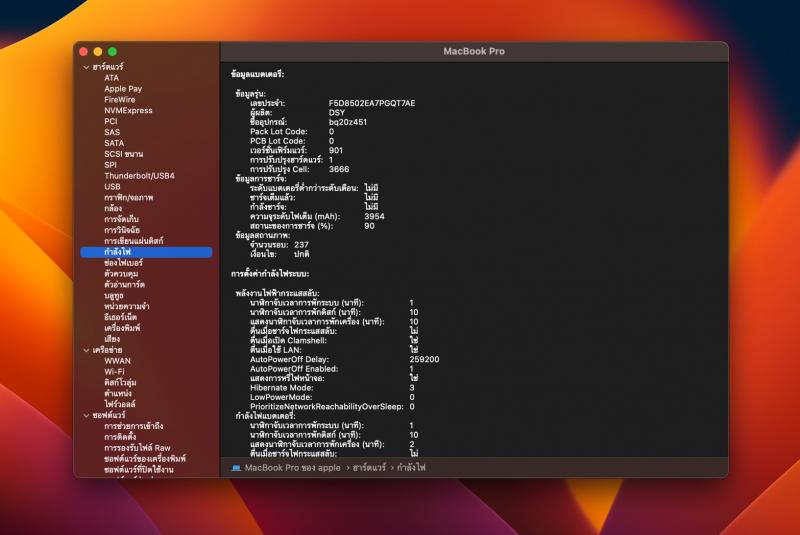Click full charge capacity value 3954
The image size is (800, 535).
click(374, 217)
